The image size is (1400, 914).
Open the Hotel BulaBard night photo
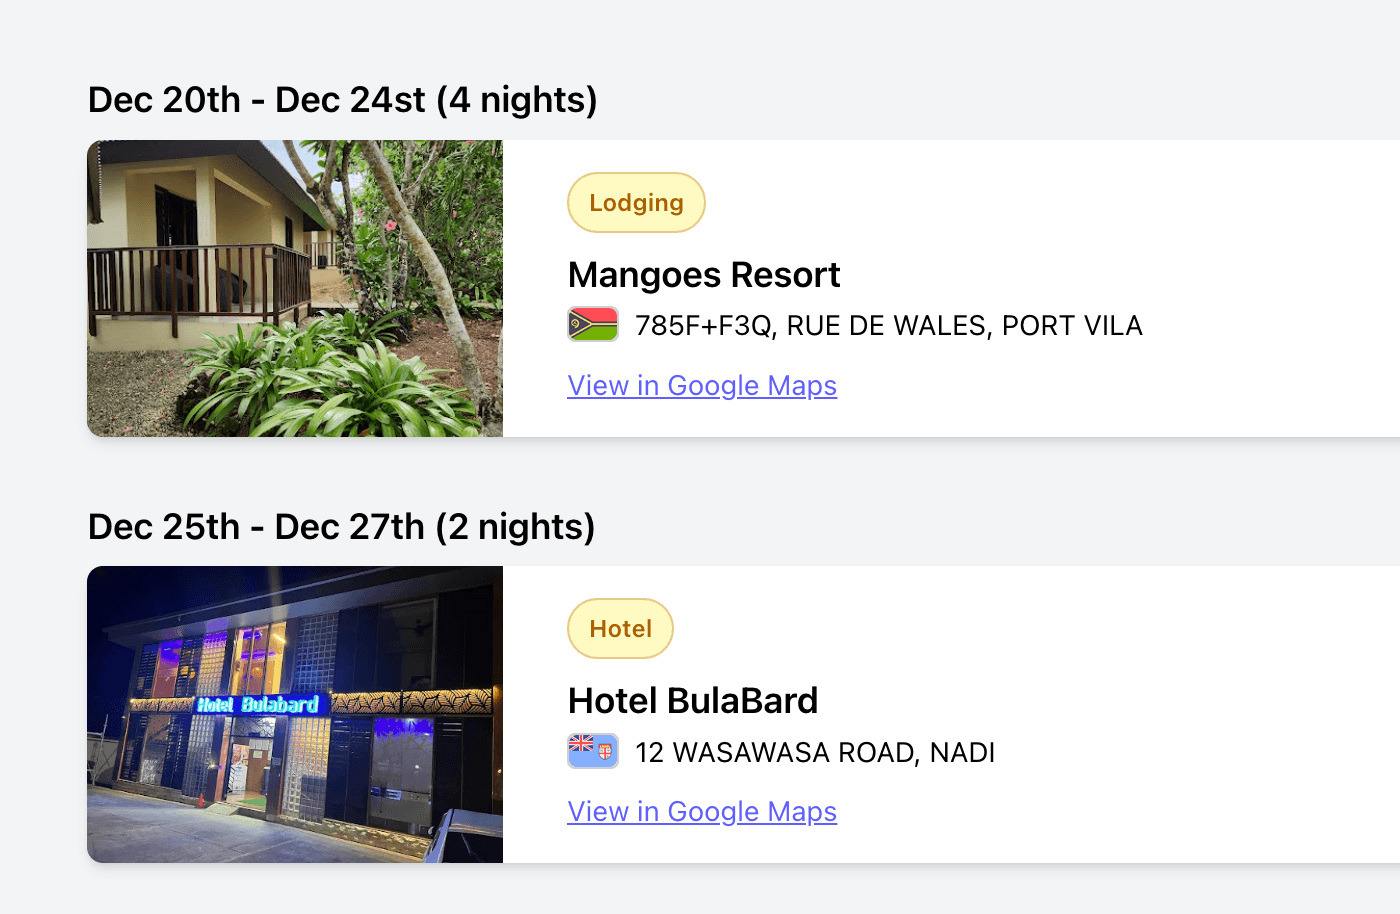click(x=295, y=714)
